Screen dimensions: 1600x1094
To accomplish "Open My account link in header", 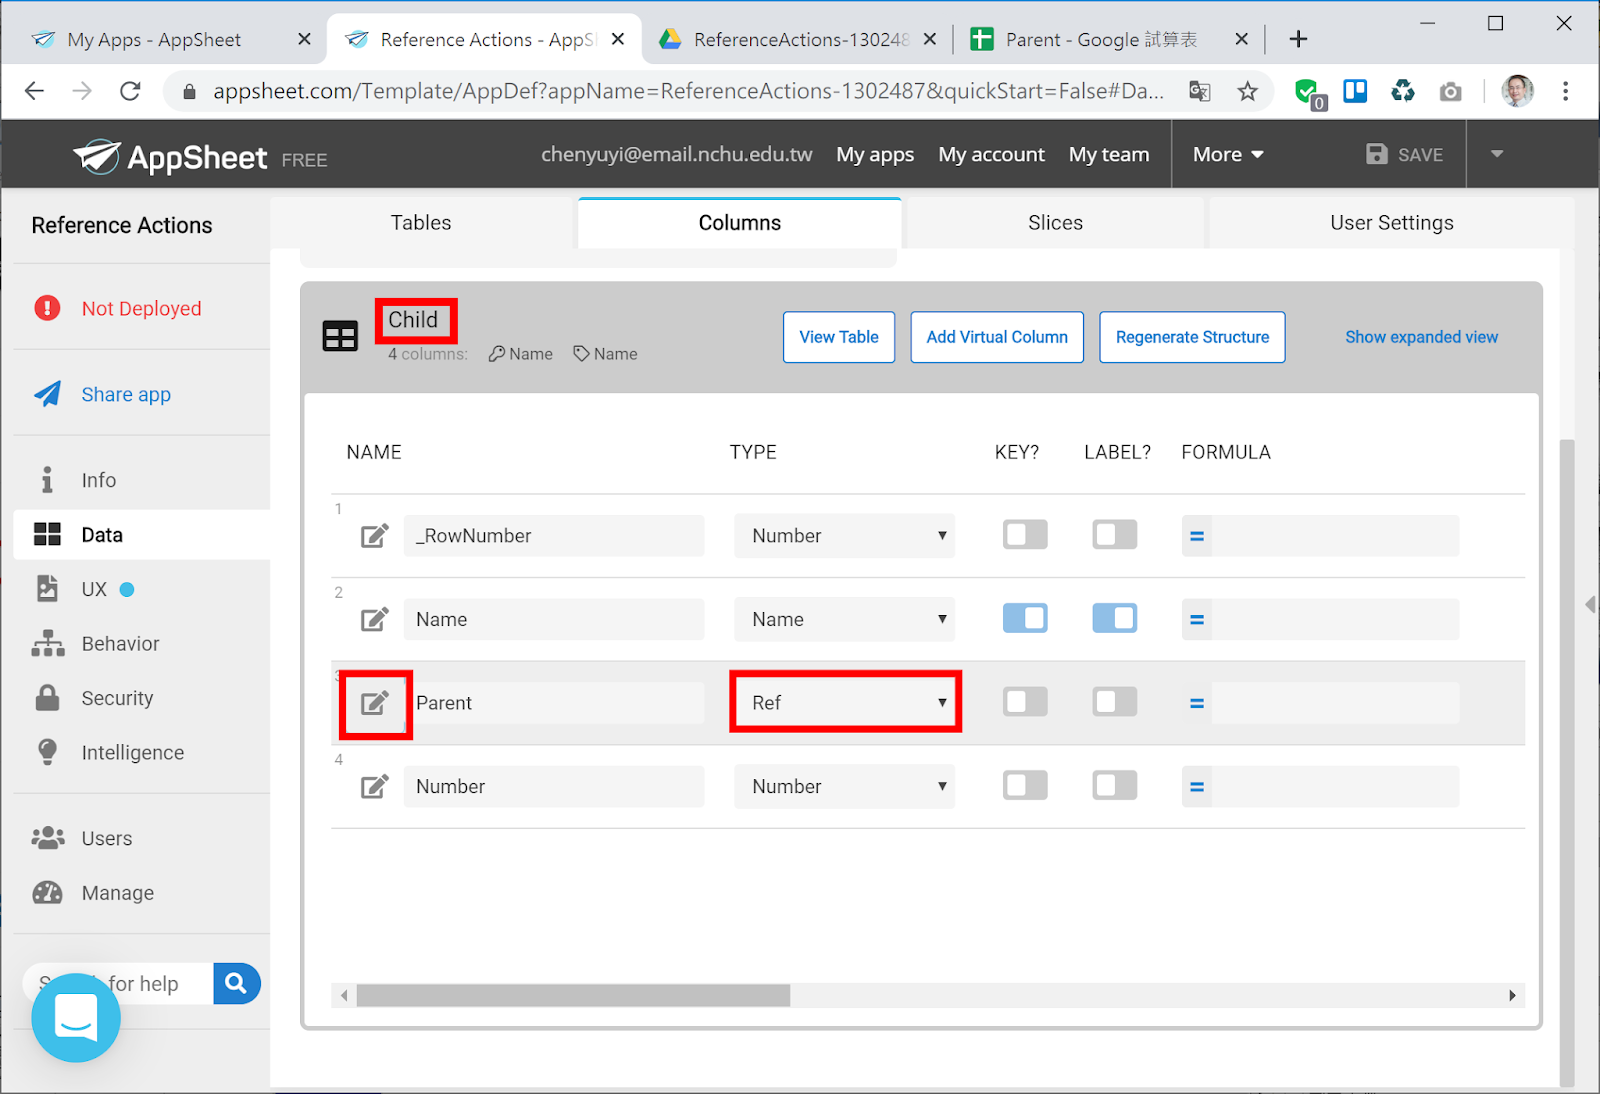I will point(991,155).
